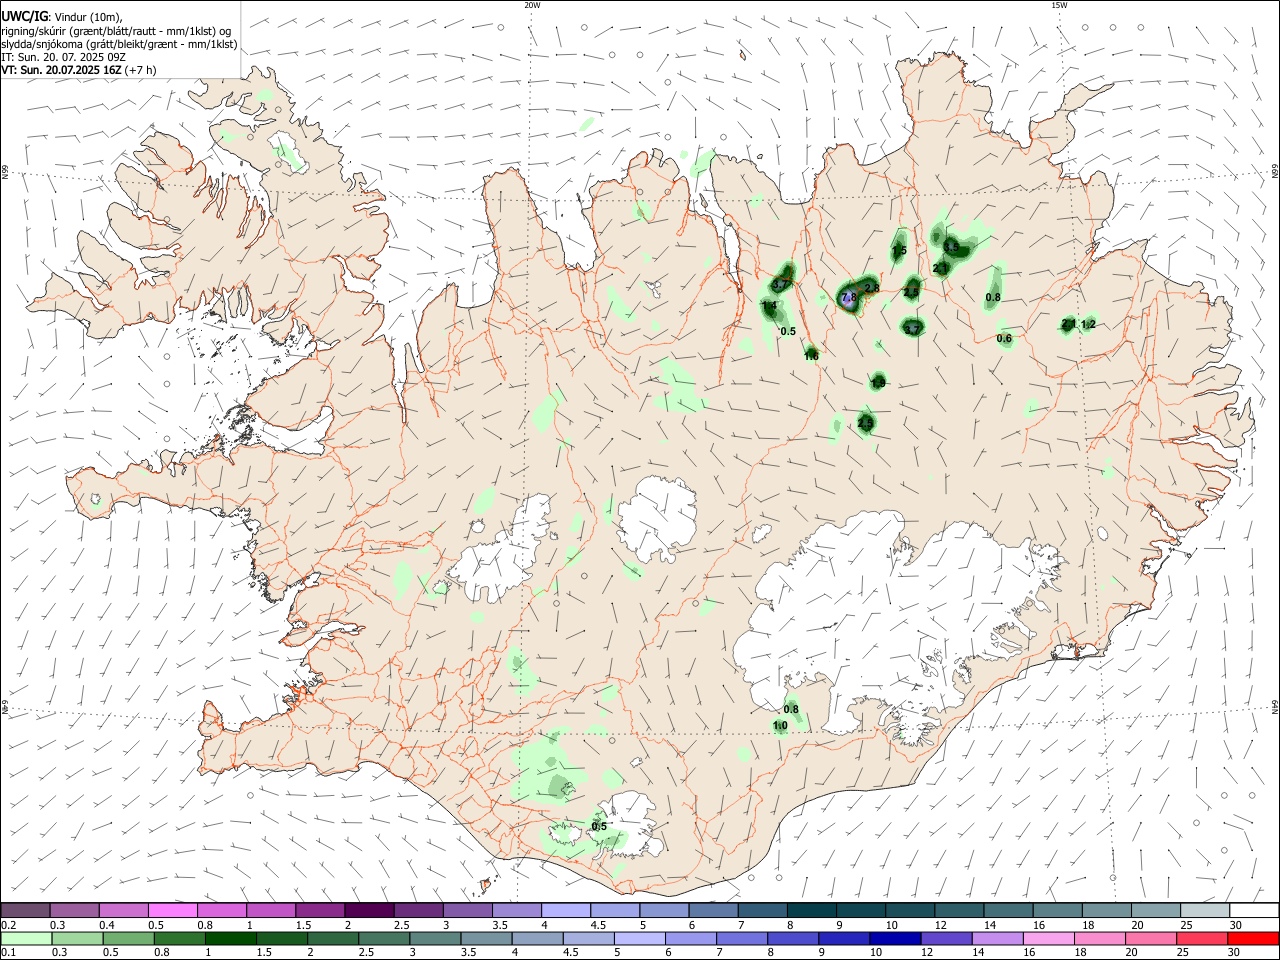Click the 7.8 precipitation value on the map
The width and height of the screenshot is (1280, 960).
point(849,298)
